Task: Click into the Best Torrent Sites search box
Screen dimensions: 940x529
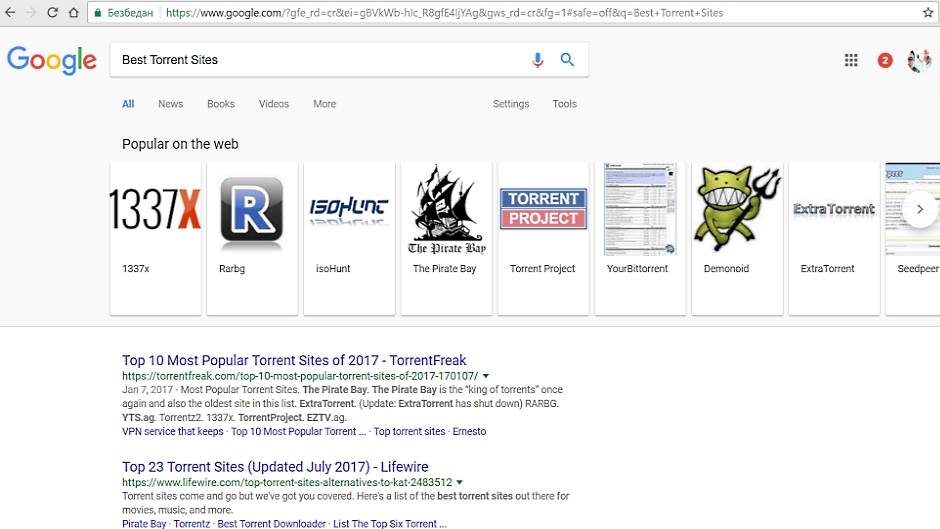Action: pyautogui.click(x=320, y=60)
